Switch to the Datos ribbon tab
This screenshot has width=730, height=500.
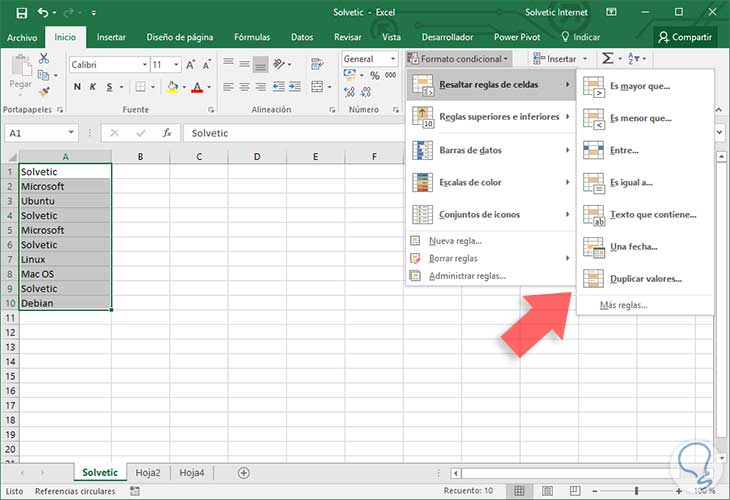pos(302,37)
